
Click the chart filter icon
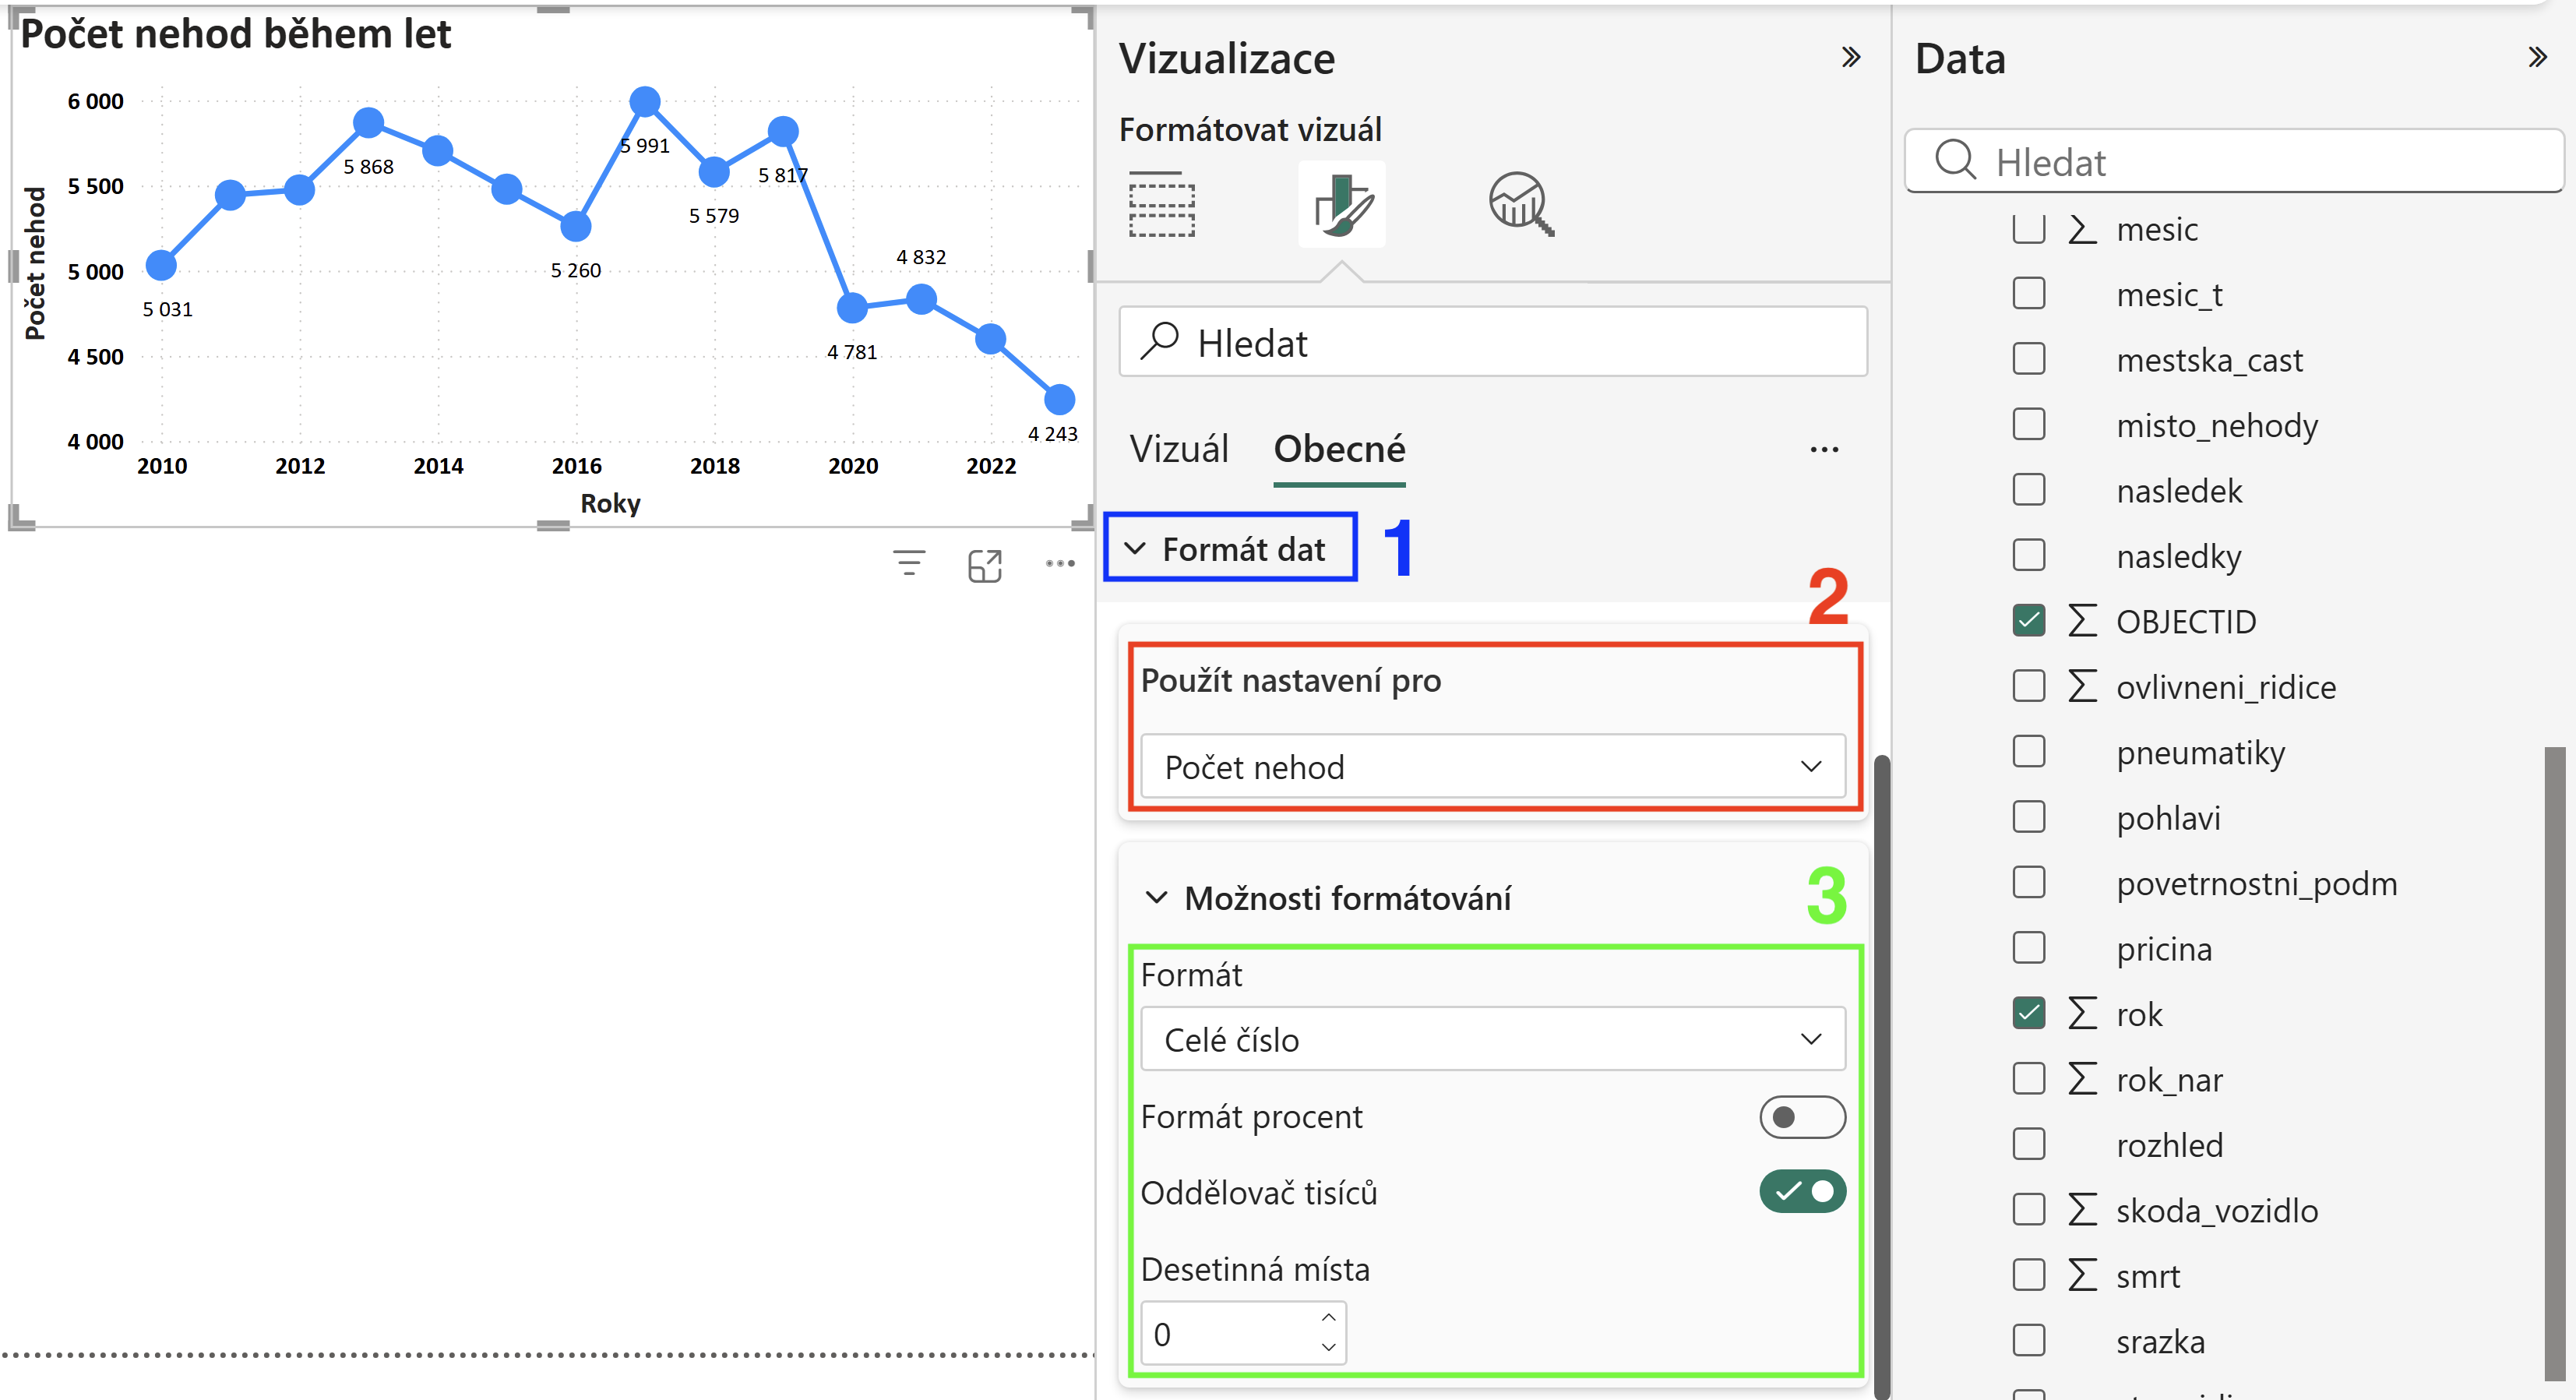pos(909,564)
